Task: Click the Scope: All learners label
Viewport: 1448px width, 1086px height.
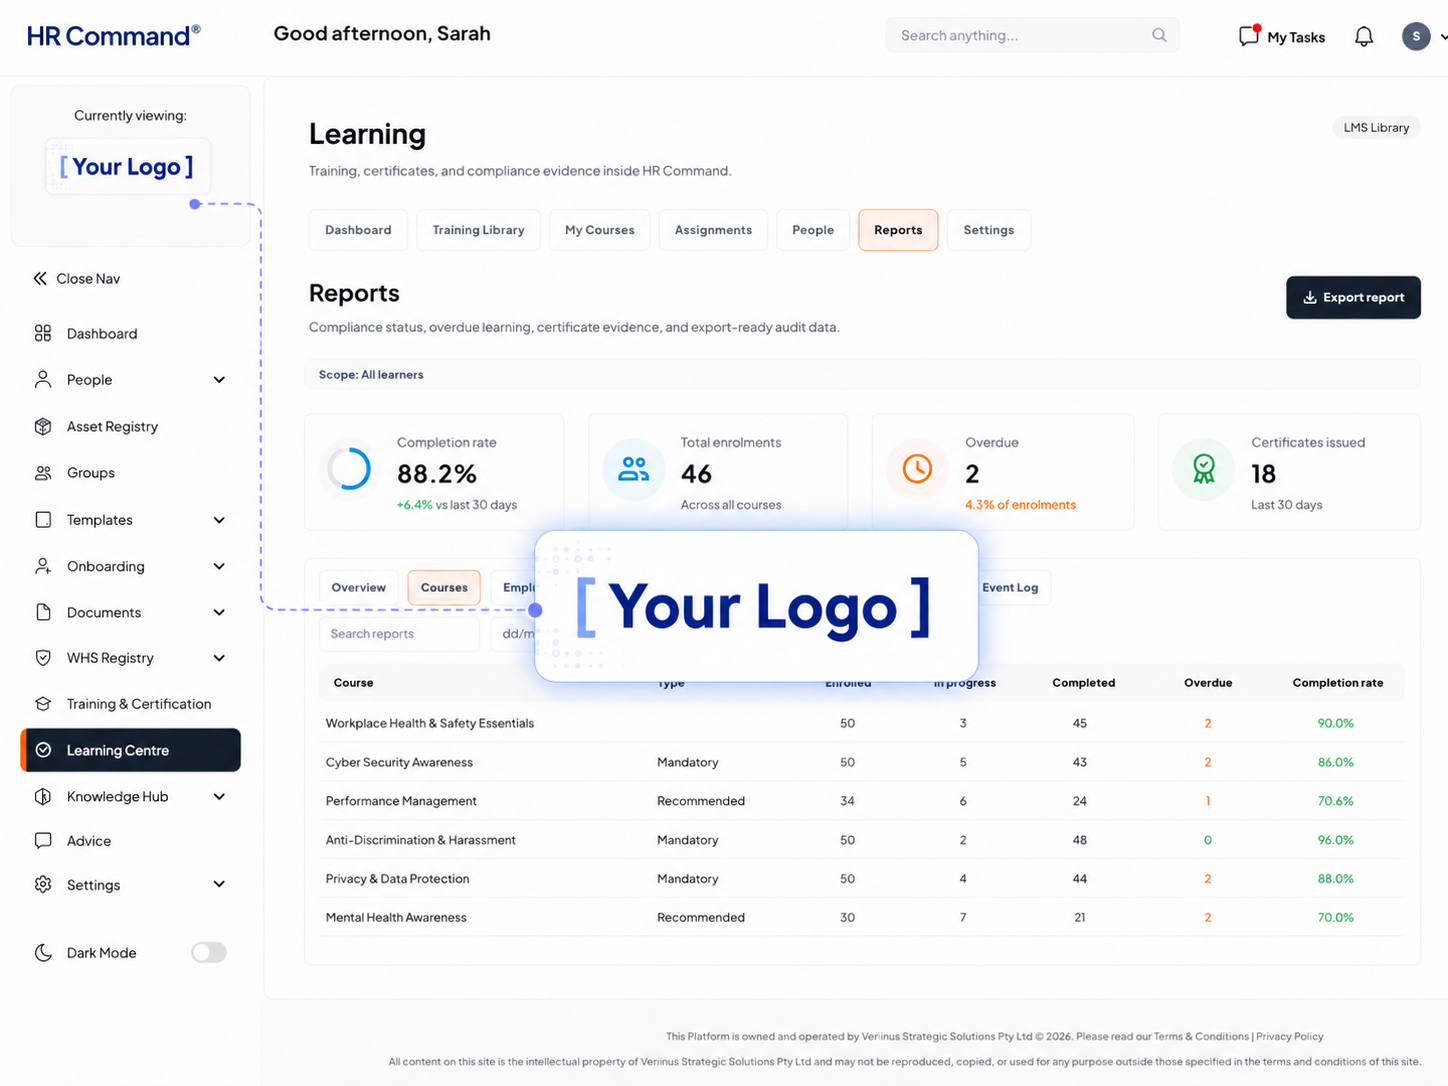Action: coord(371,375)
